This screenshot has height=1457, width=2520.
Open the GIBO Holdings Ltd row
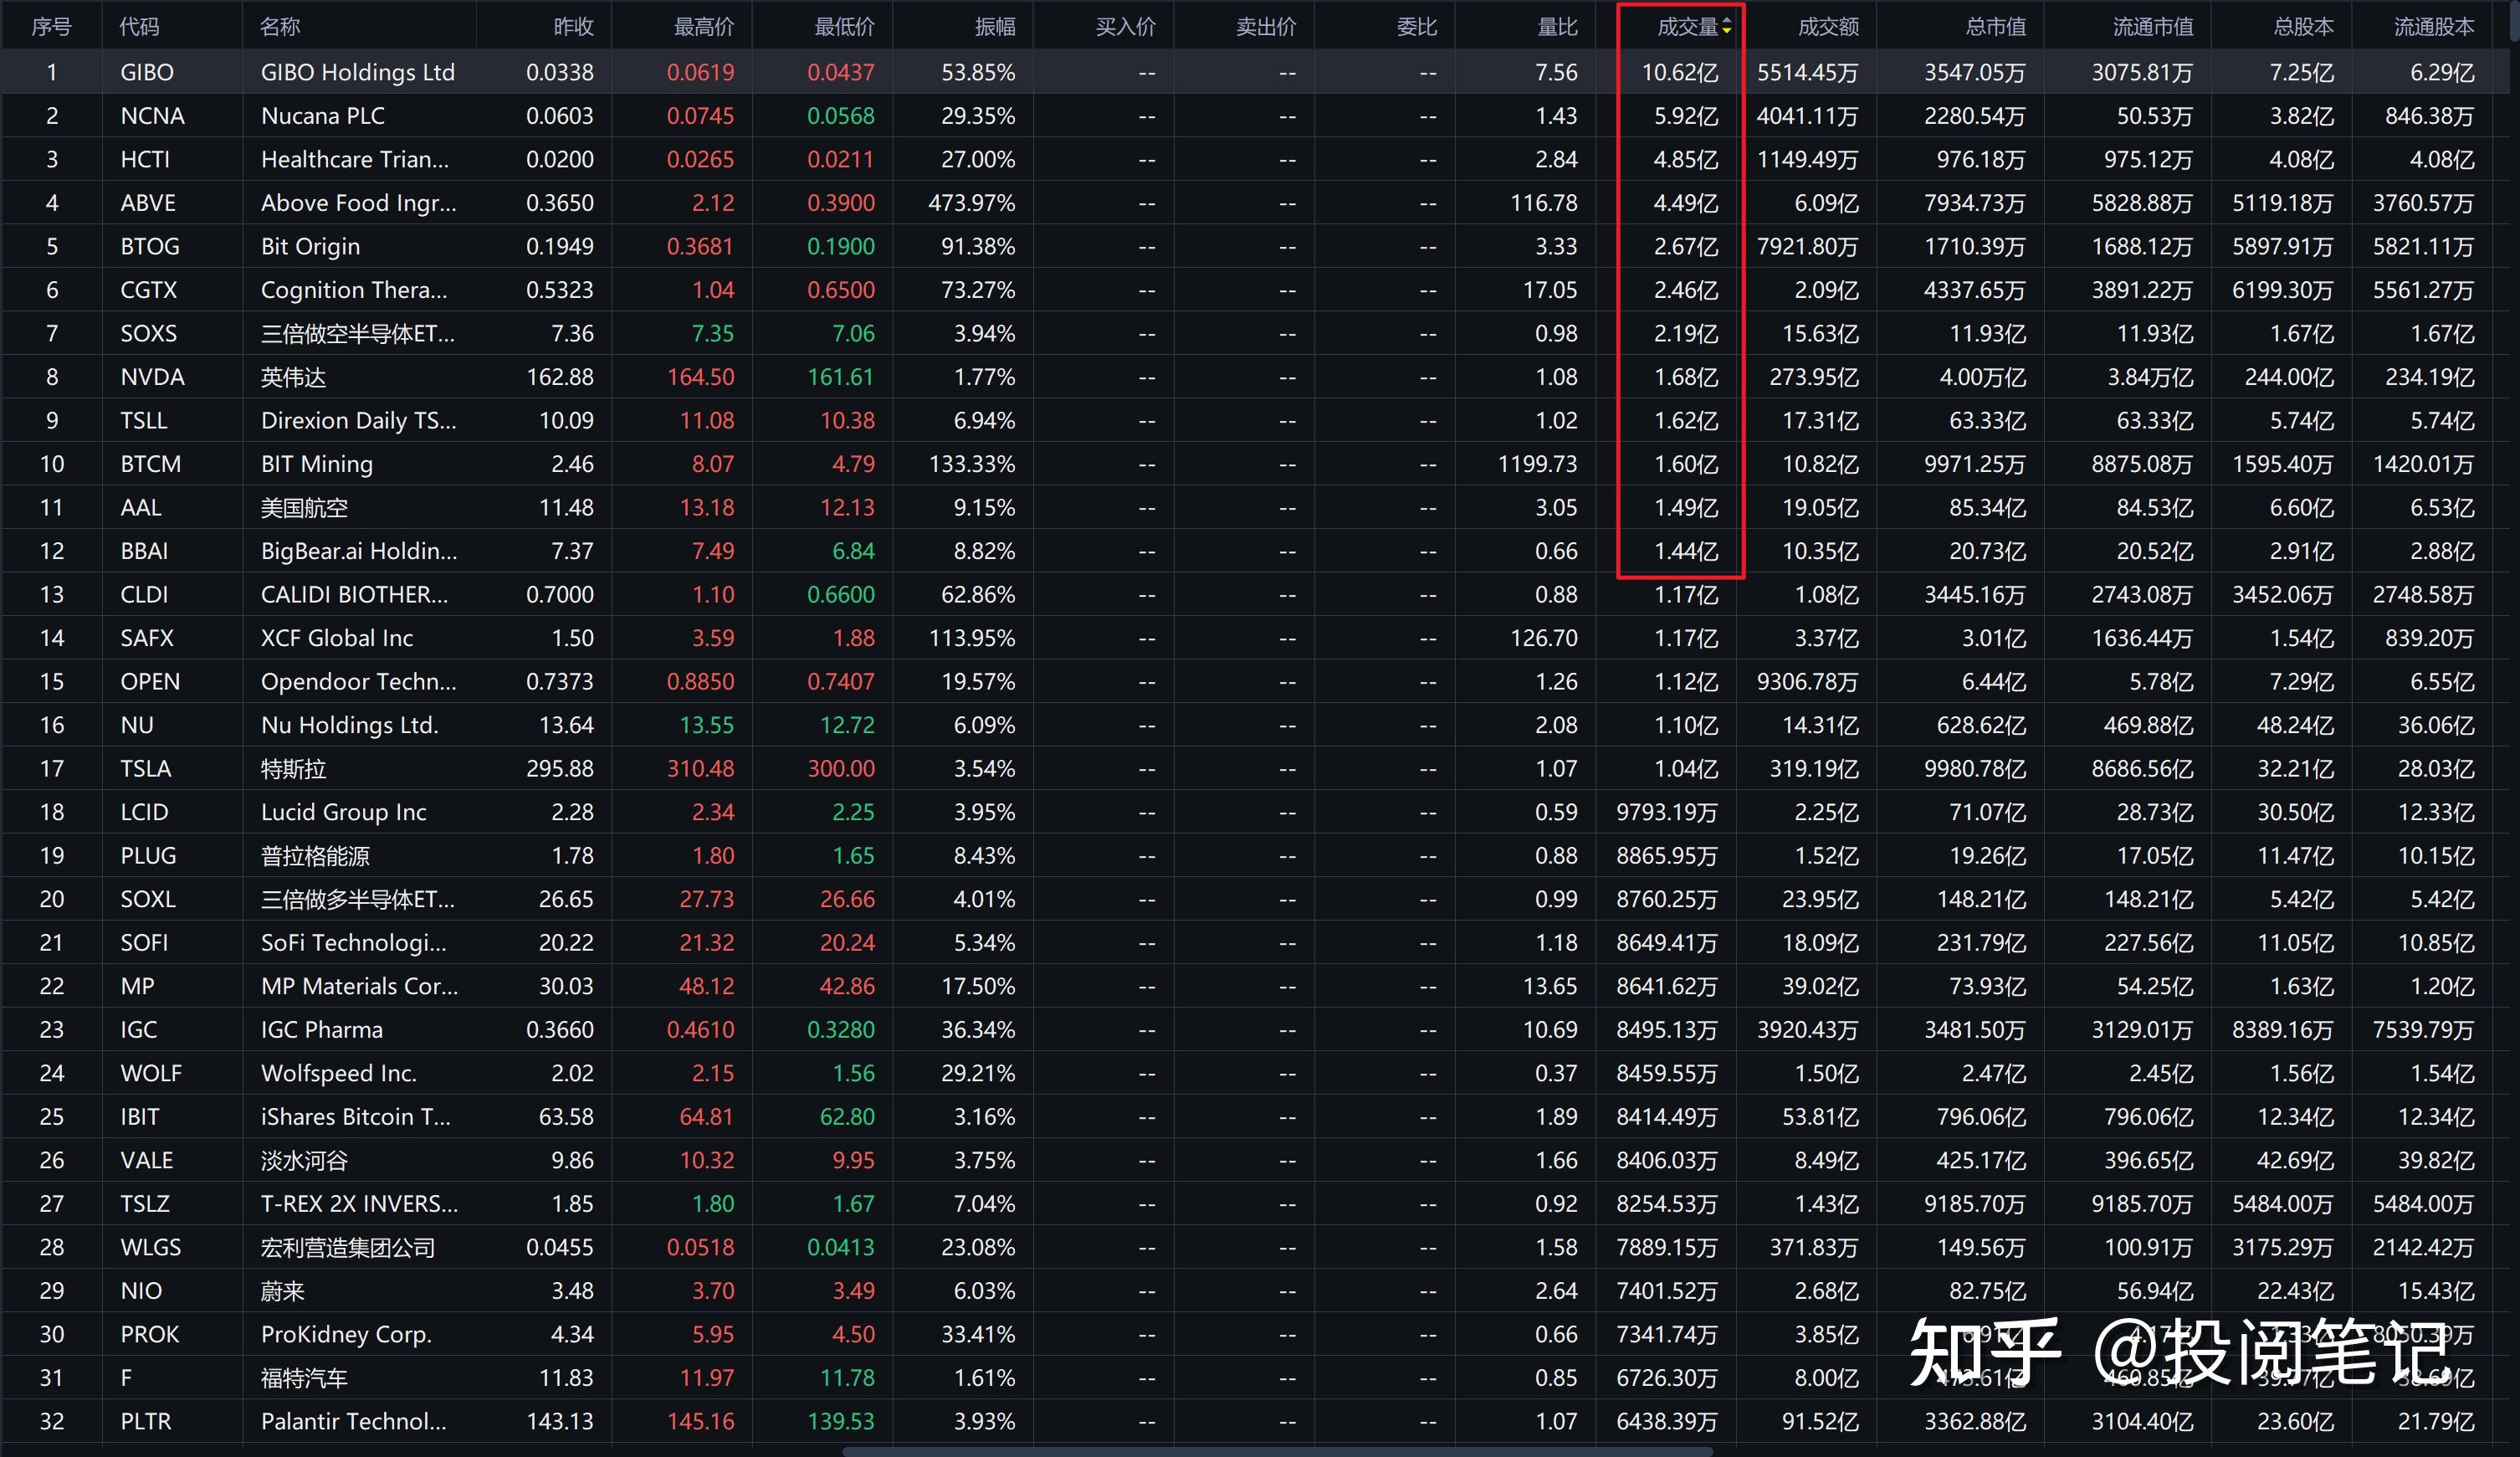357,72
